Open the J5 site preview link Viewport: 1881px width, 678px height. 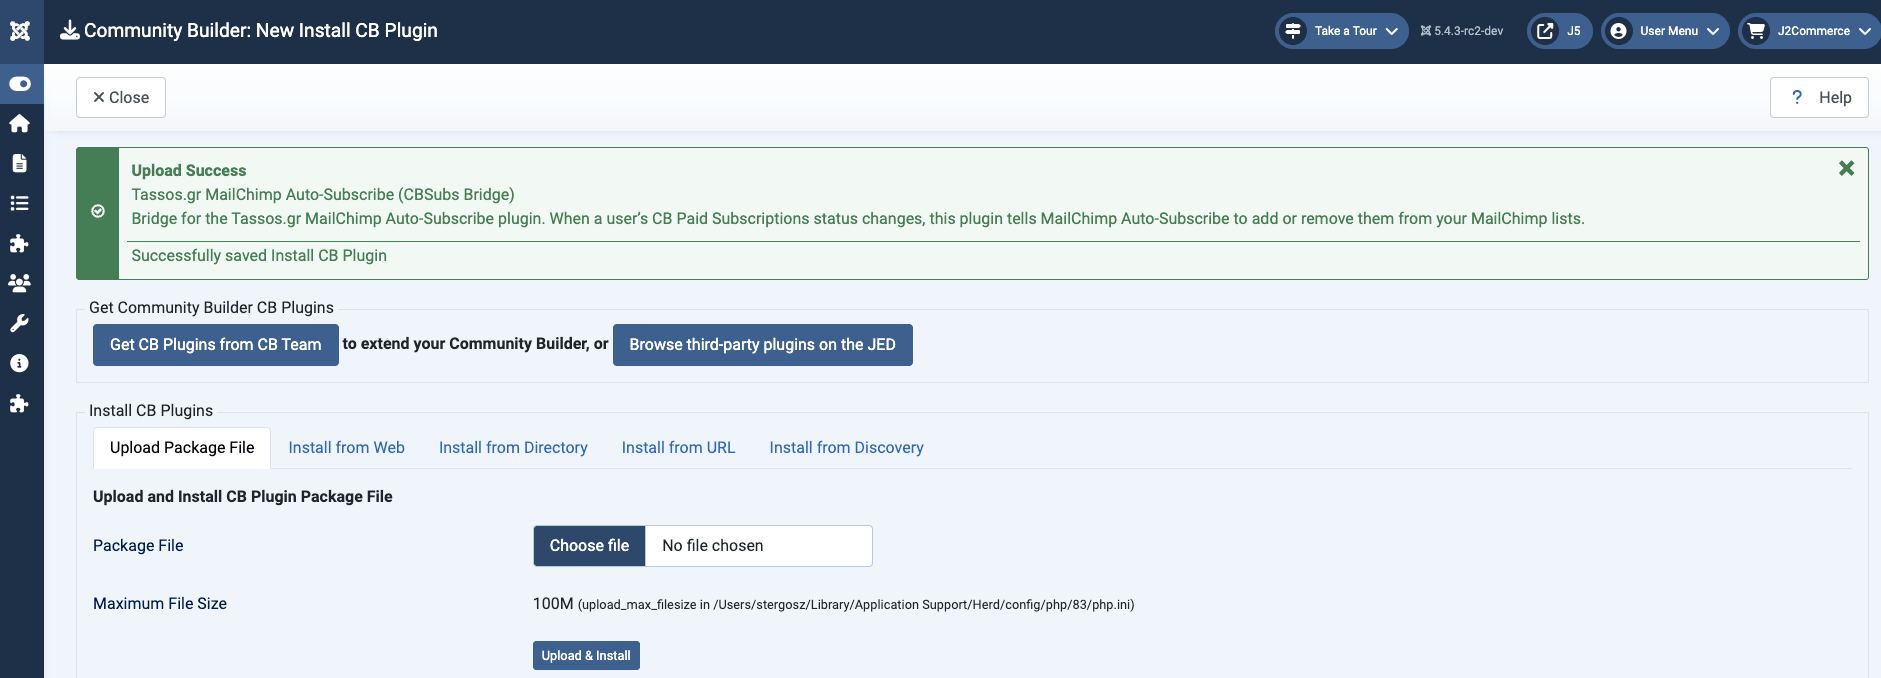click(1559, 31)
